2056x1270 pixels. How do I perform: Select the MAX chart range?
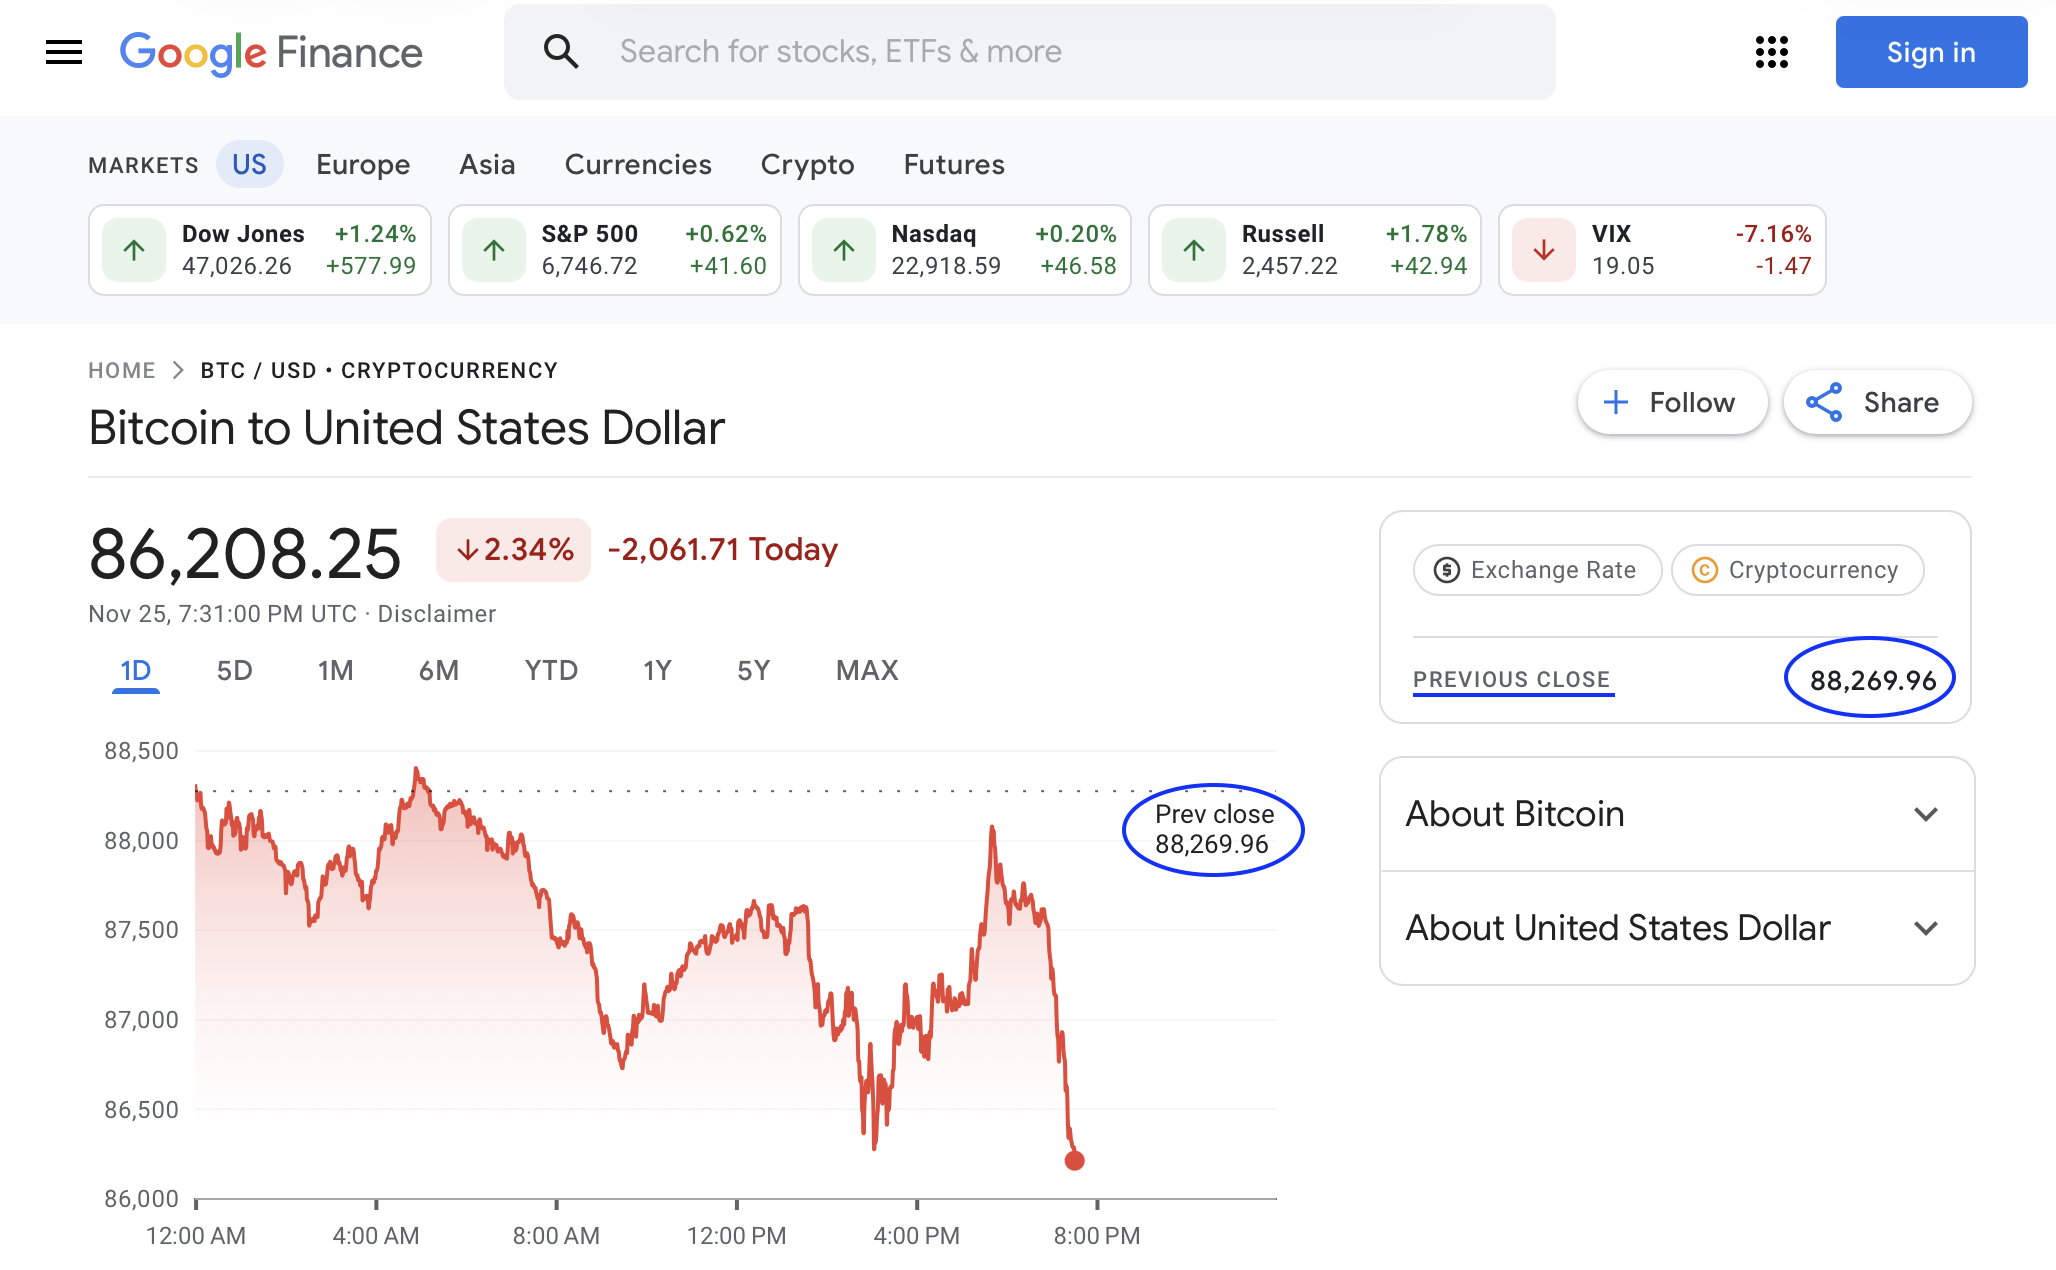pyautogui.click(x=867, y=670)
